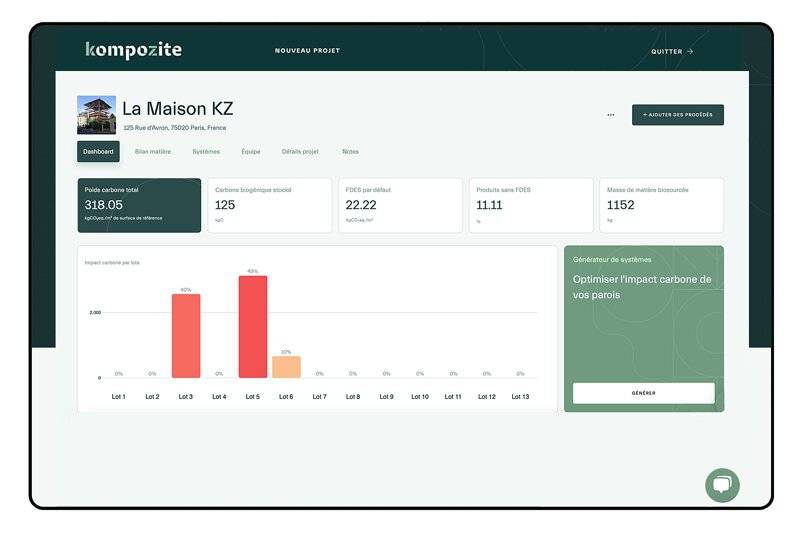This screenshot has width=799, height=541.
Task: Click the kompozite logo
Action: tap(133, 50)
